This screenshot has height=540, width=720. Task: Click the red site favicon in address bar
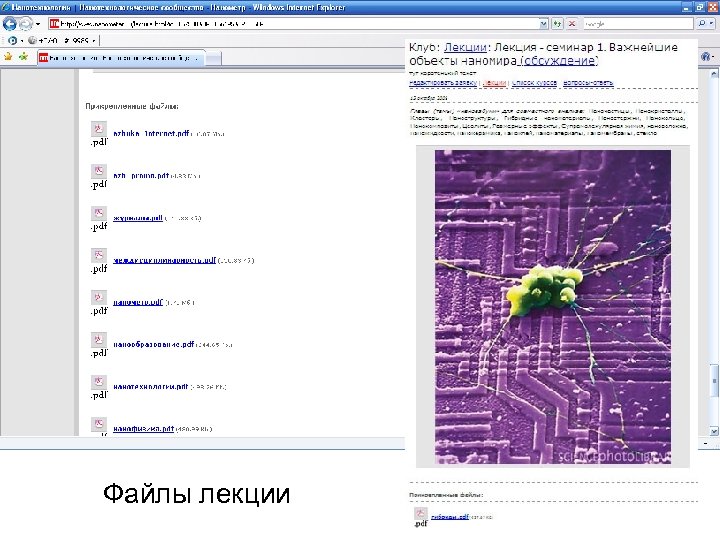pos(55,23)
